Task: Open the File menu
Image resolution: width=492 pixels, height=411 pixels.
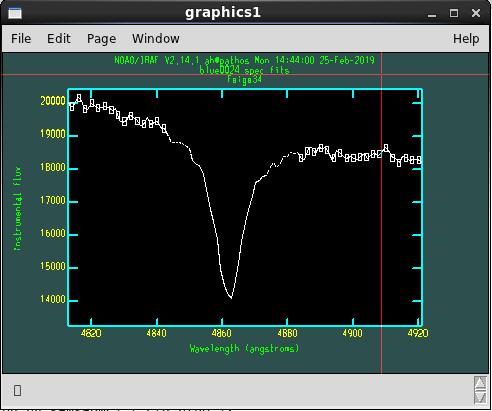Action: (21, 39)
